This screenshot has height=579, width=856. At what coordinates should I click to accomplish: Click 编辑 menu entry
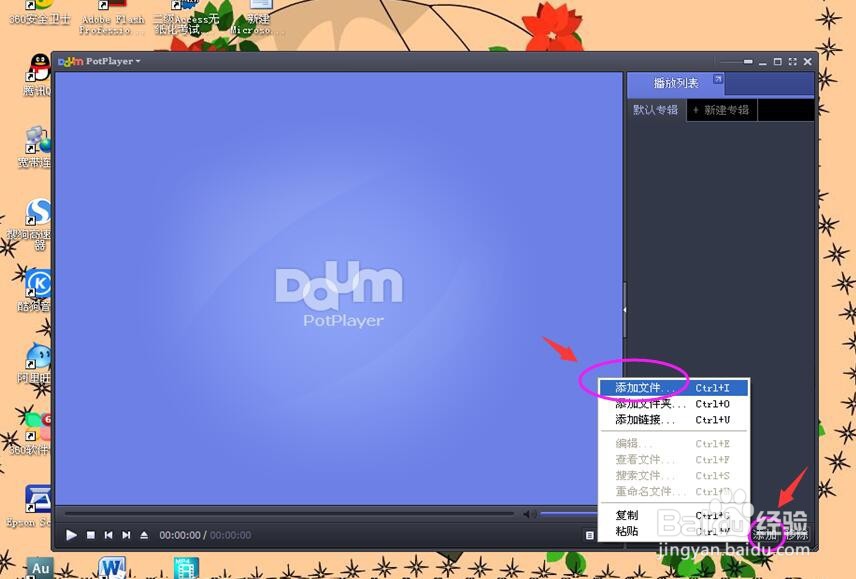coord(674,444)
